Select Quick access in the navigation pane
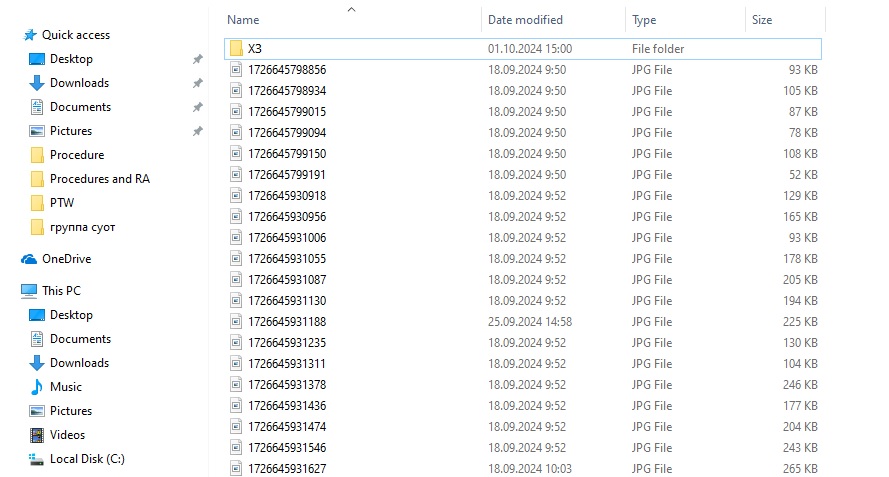The width and height of the screenshot is (889, 477). pyautogui.click(x=76, y=35)
